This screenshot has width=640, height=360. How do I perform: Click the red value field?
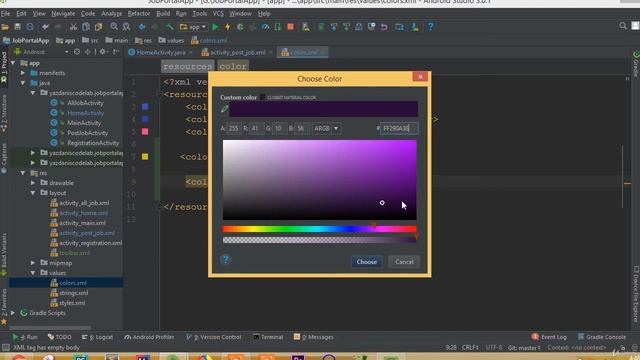click(256, 128)
